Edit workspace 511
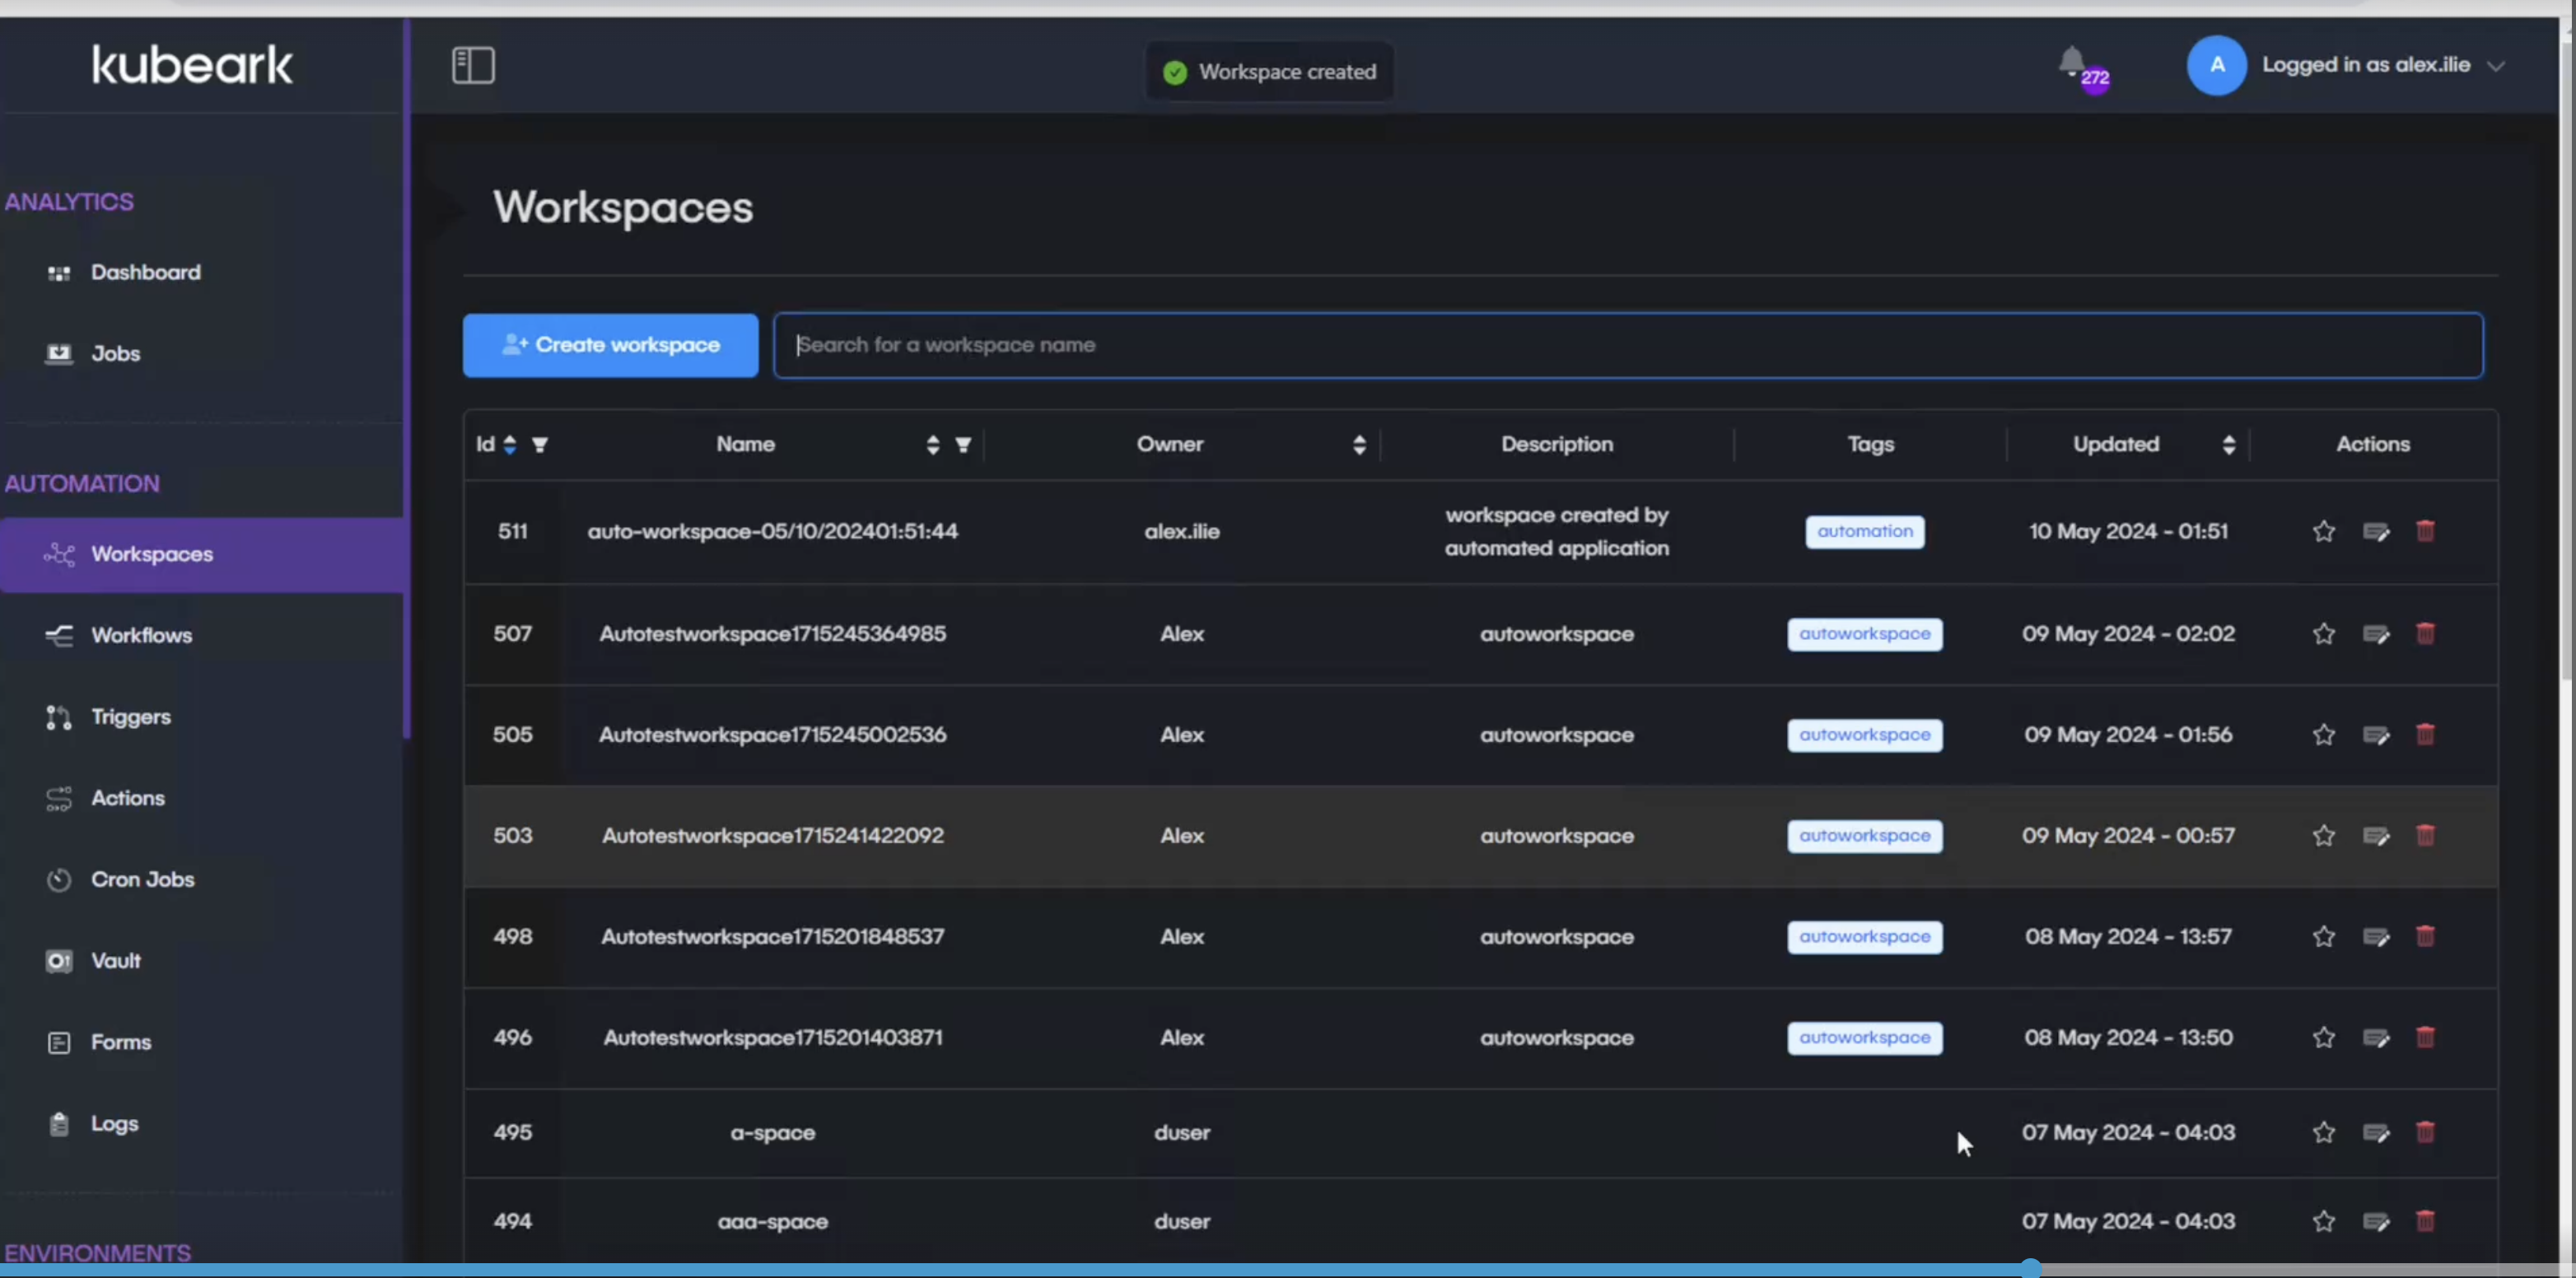 tap(2376, 531)
